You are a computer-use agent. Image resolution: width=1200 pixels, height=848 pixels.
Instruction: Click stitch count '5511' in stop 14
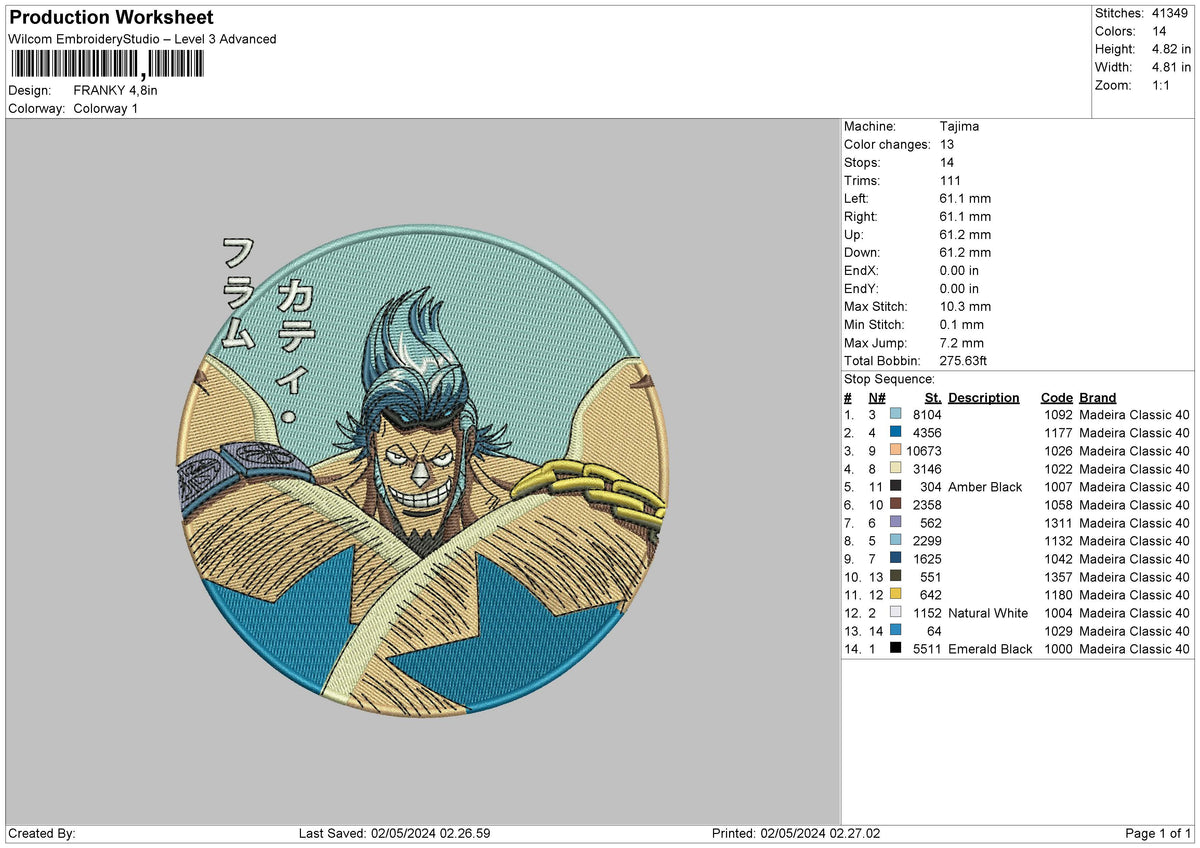927,649
